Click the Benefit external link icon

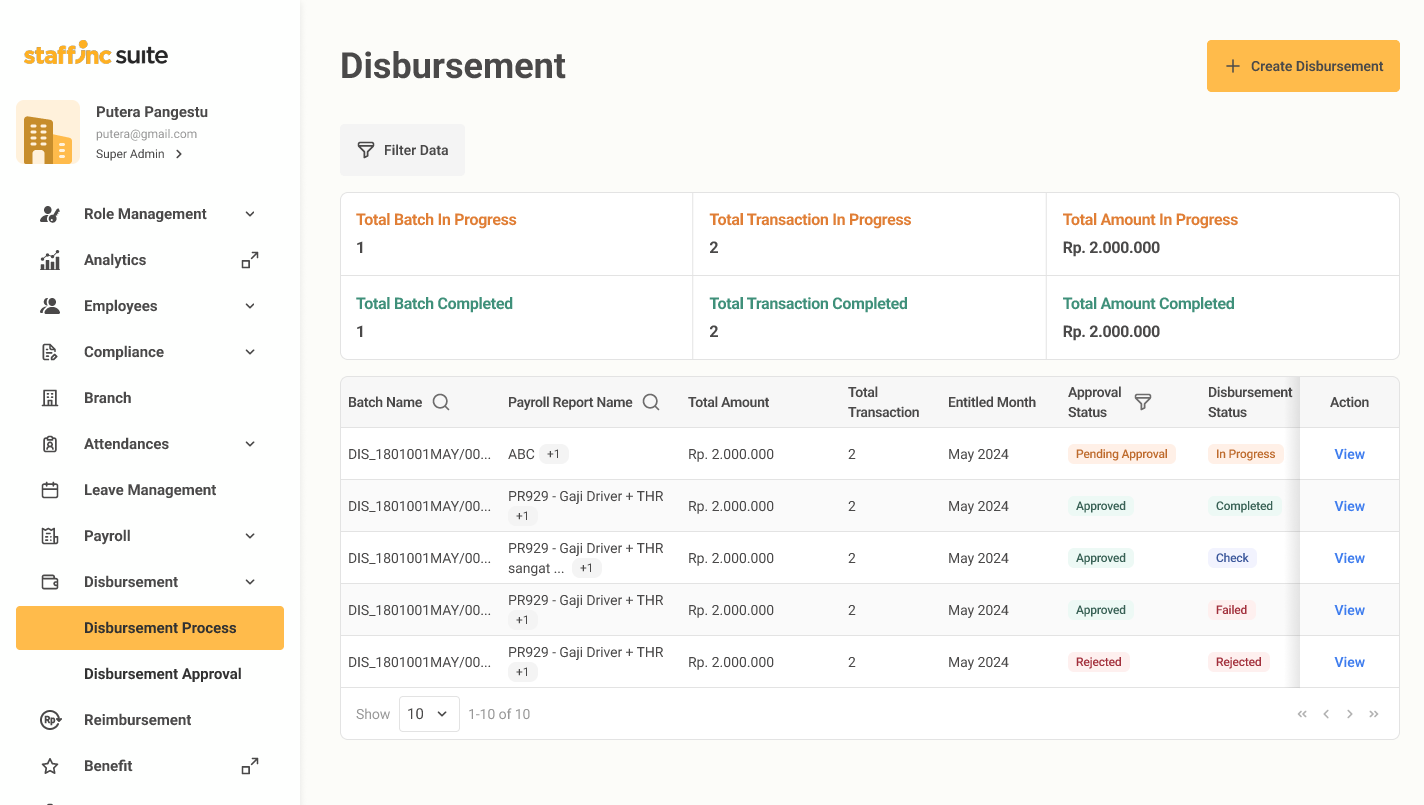click(250, 766)
